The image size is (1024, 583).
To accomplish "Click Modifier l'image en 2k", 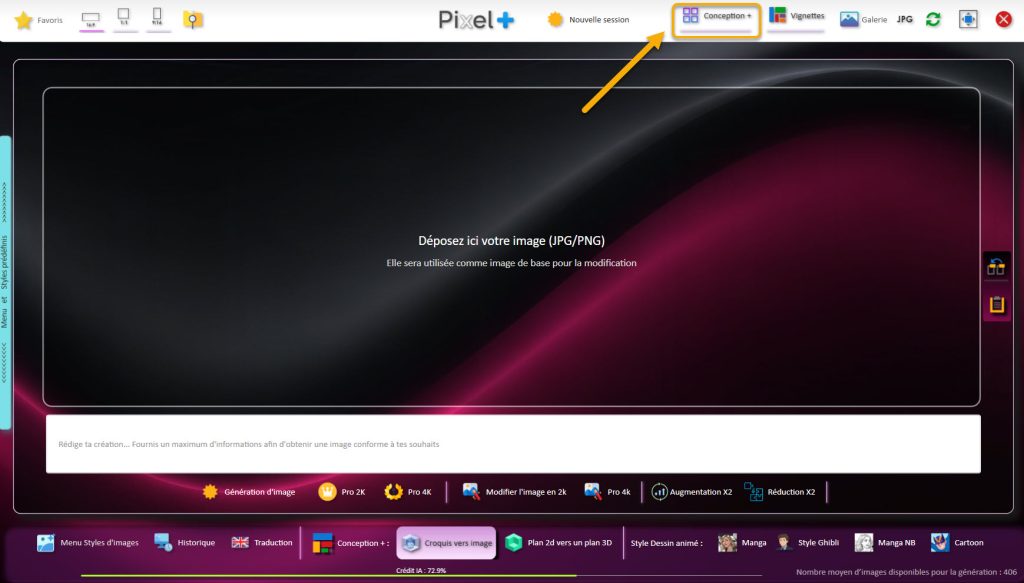I will coord(514,492).
